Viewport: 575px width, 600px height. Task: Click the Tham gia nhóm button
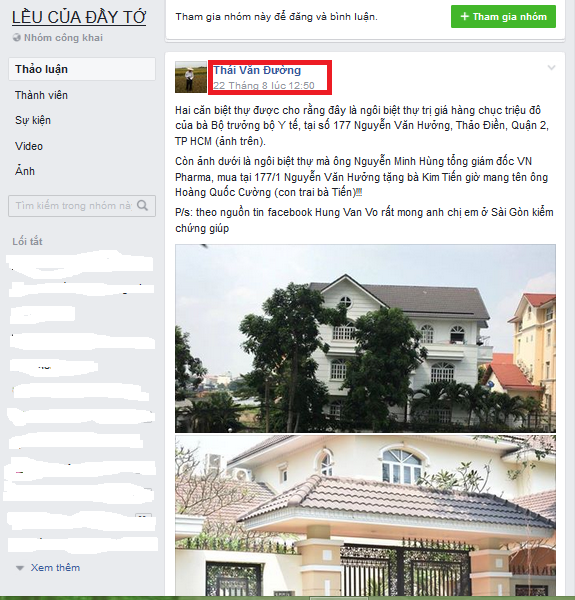[503, 16]
